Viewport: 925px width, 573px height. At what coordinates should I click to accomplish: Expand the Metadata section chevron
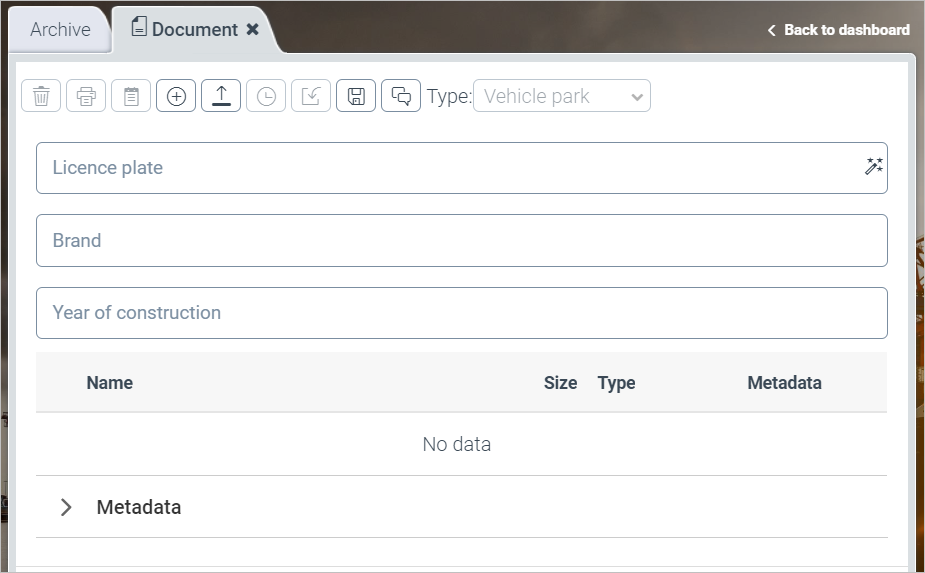tap(66, 507)
